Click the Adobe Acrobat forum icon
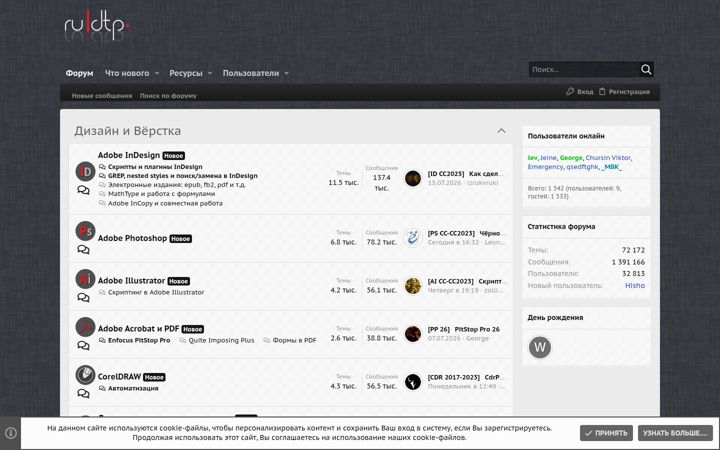The image size is (720, 450). pyautogui.click(x=85, y=326)
